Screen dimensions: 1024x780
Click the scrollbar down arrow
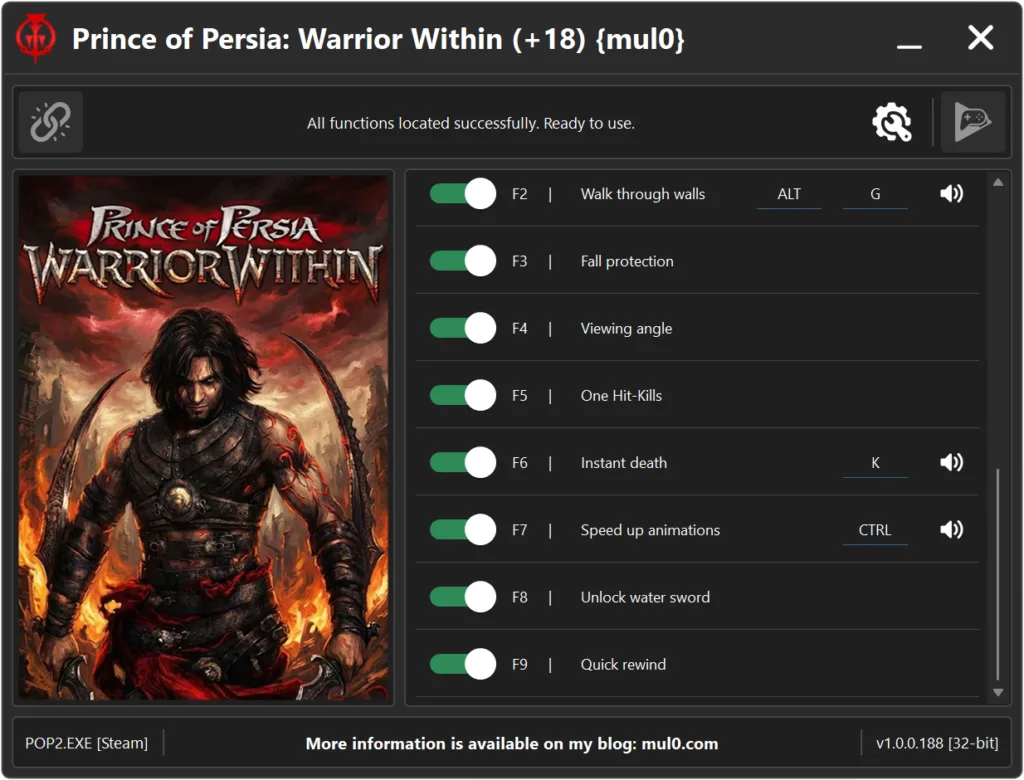(998, 693)
